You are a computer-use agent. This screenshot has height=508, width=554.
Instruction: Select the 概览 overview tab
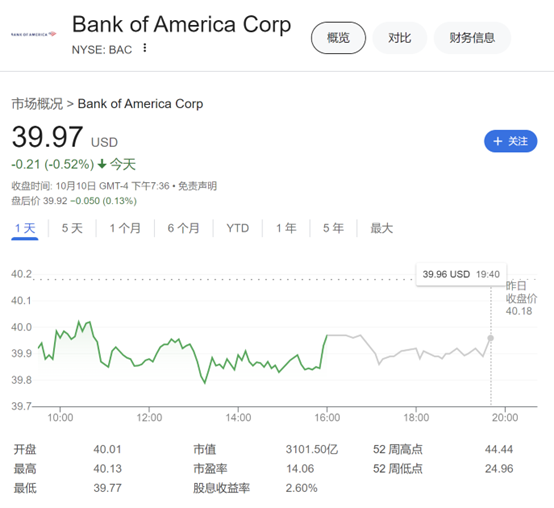[338, 38]
